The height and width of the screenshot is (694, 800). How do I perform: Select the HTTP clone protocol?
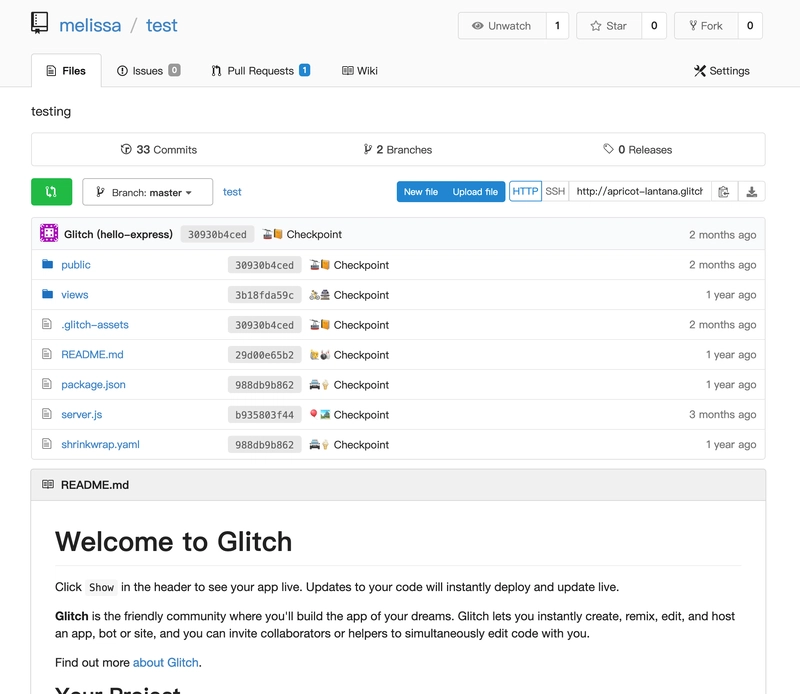[525, 192]
